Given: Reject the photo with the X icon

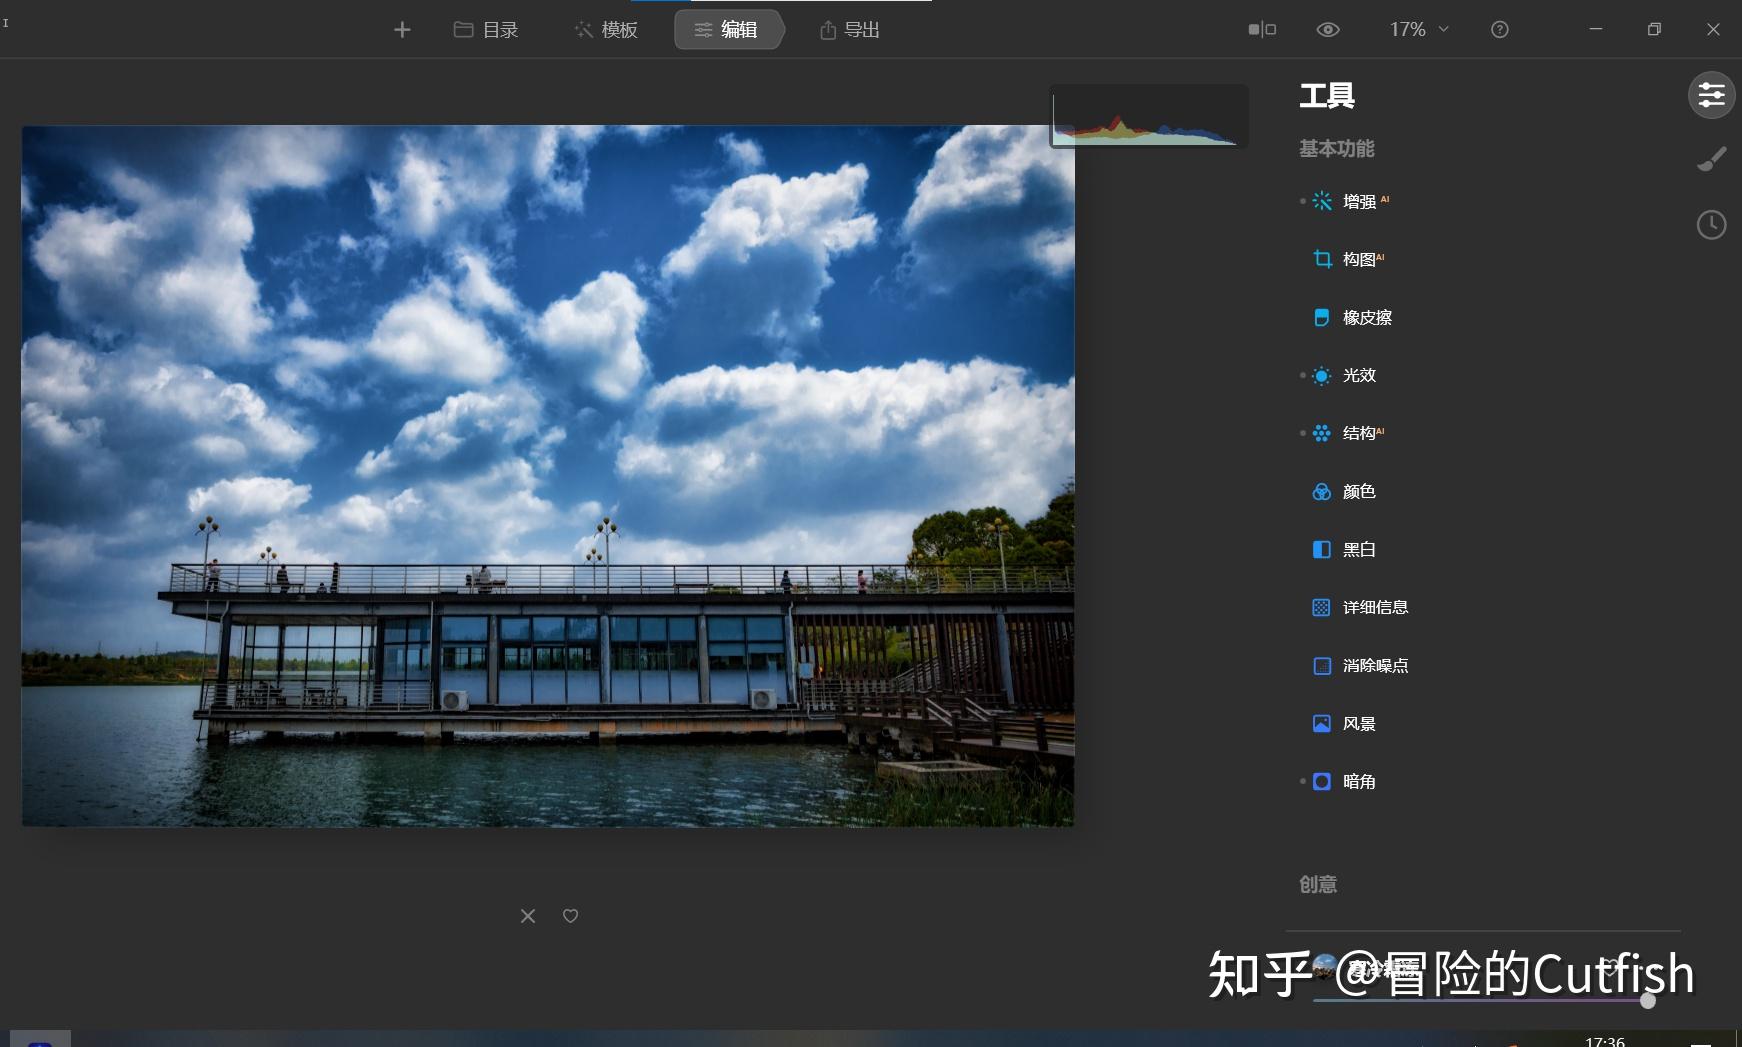Looking at the screenshot, I should click(x=527, y=915).
